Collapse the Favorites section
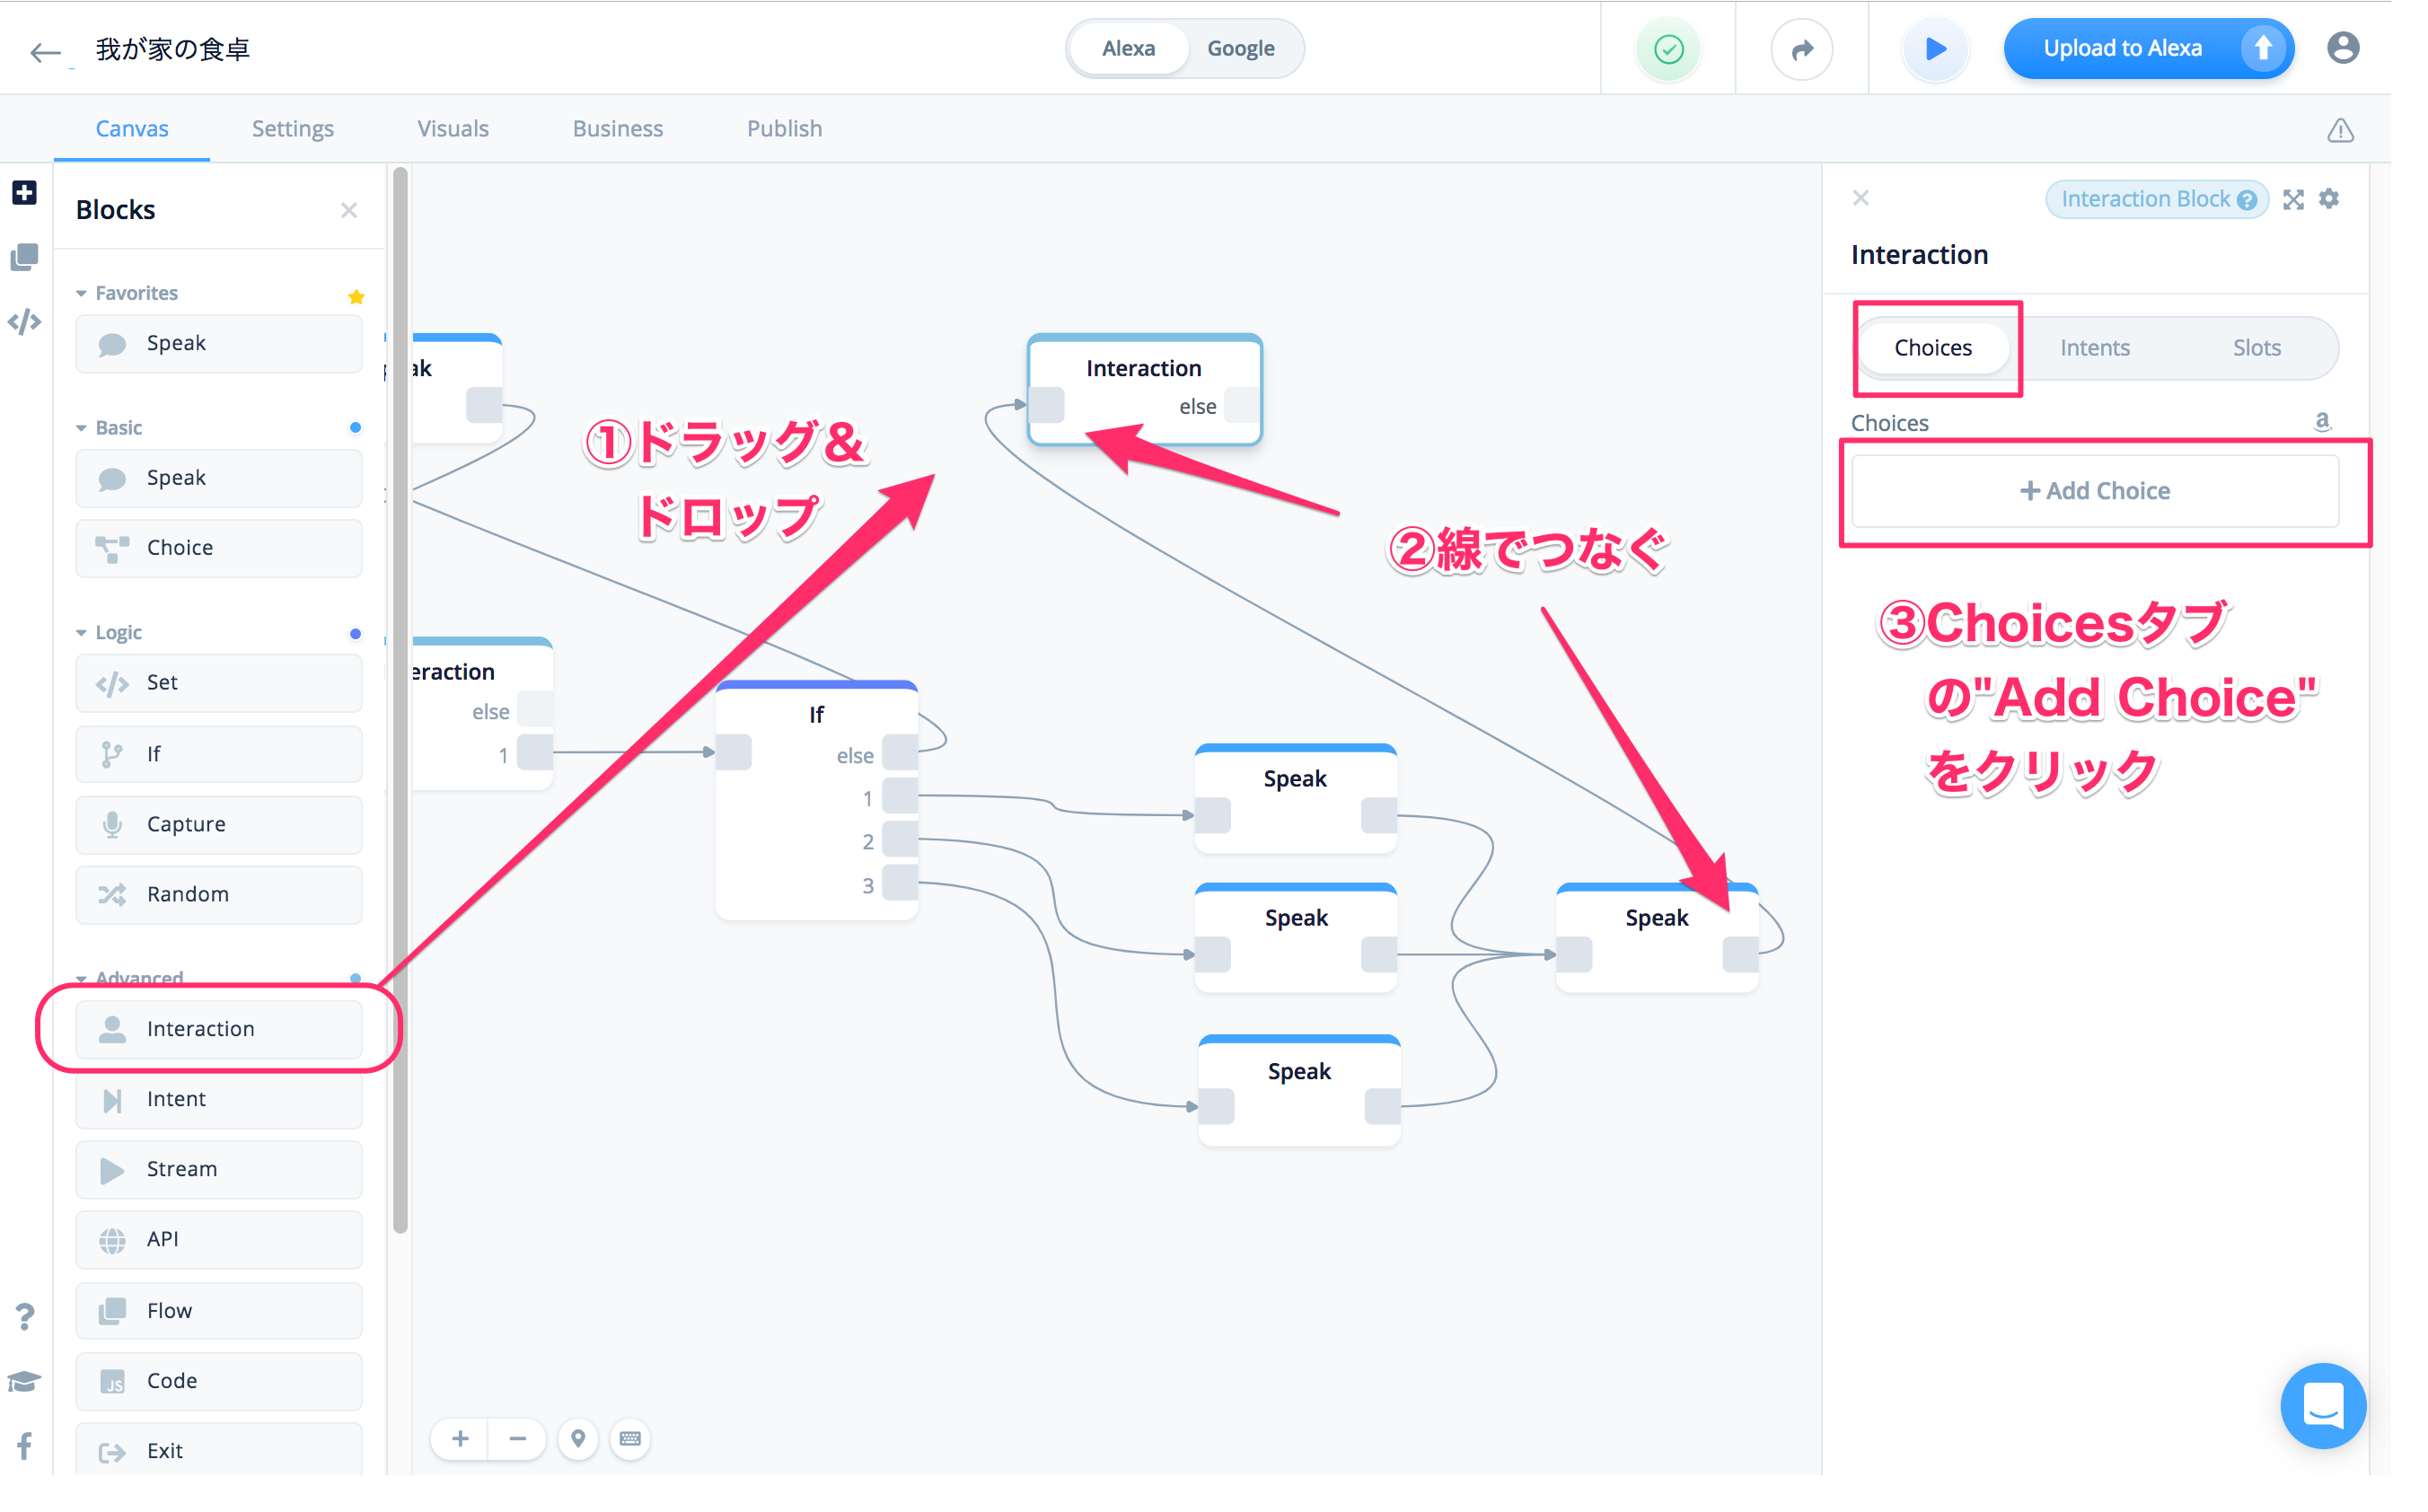 click(82, 293)
